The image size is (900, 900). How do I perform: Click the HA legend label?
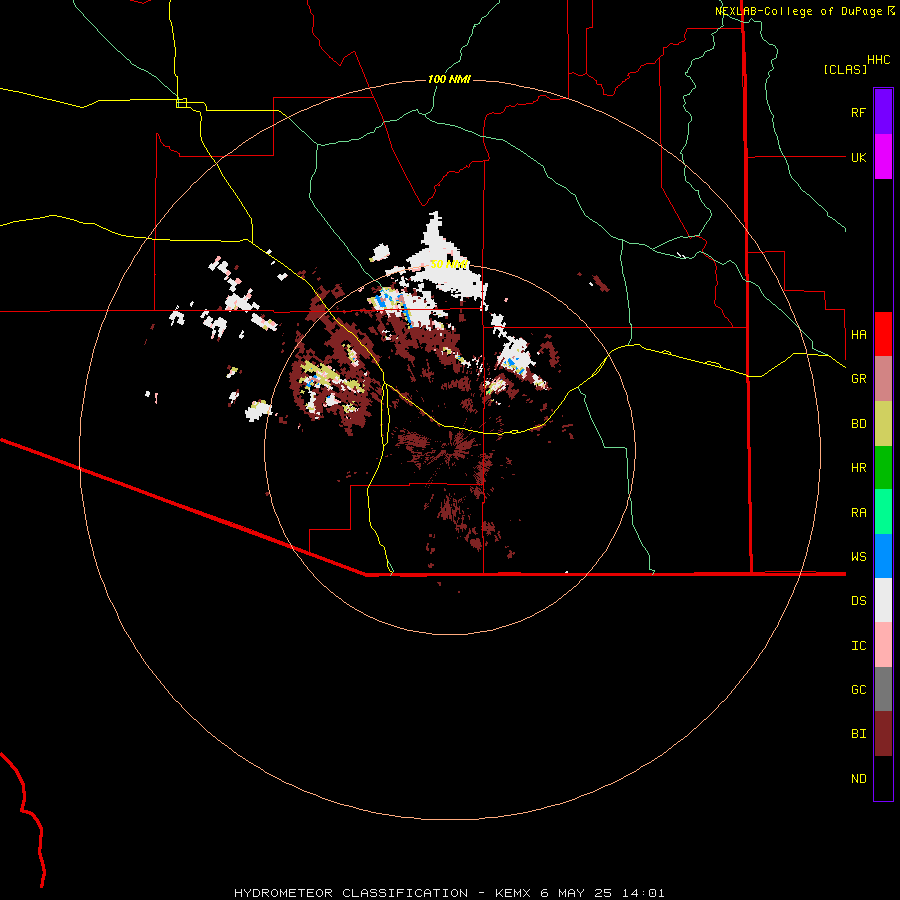tap(858, 334)
